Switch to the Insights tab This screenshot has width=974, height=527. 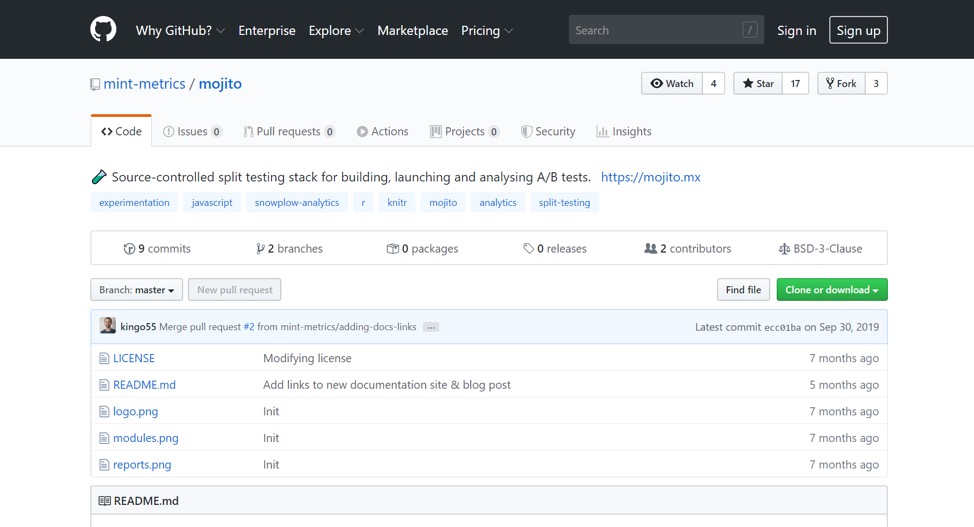click(624, 131)
